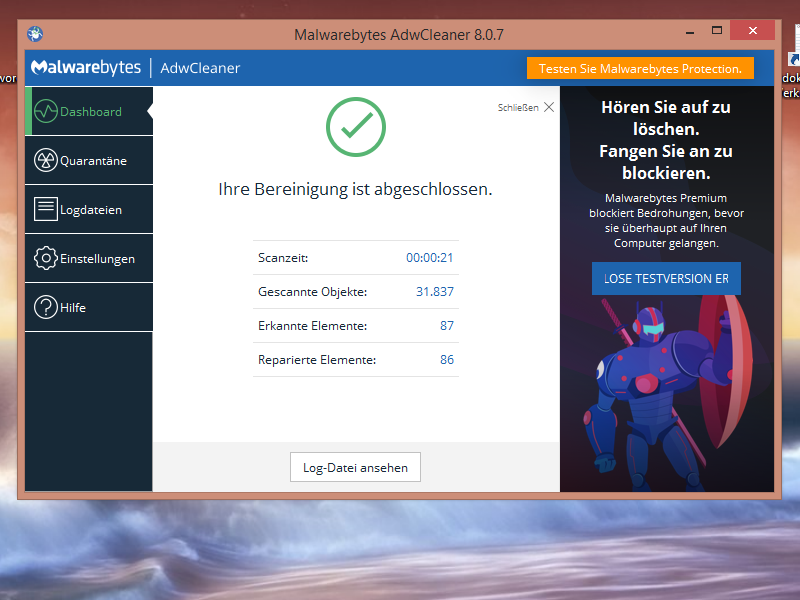Click the Erkannte Elemente label
The image size is (800, 600).
click(x=313, y=326)
